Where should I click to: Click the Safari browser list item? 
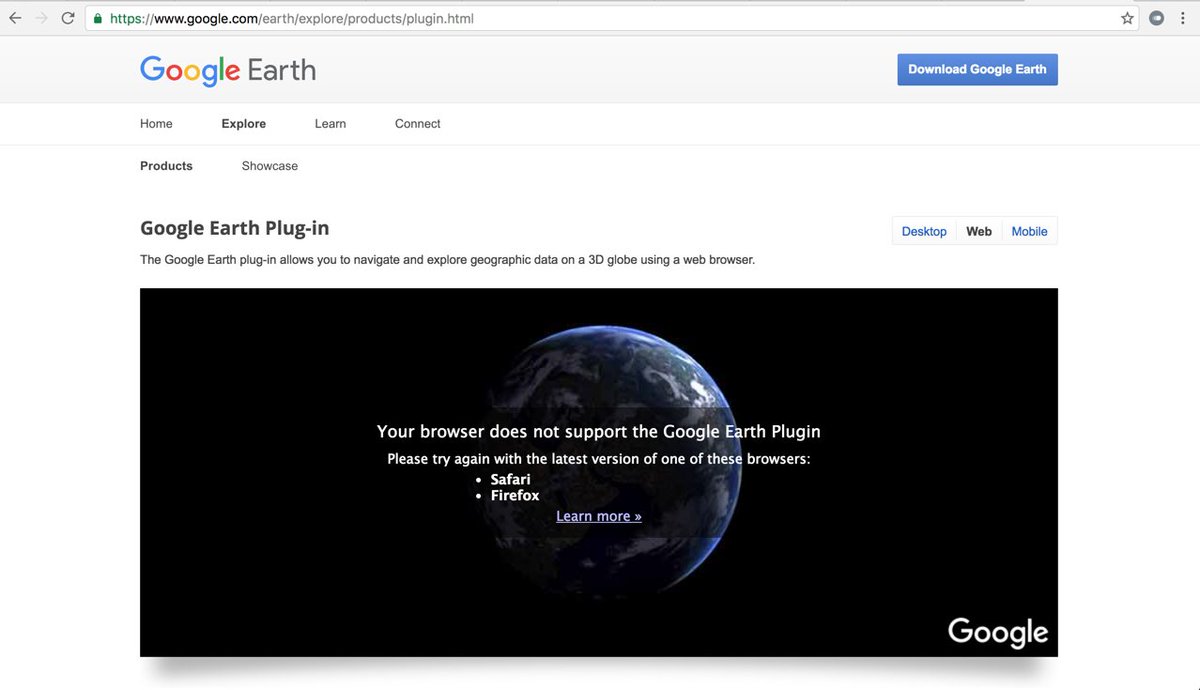point(510,479)
